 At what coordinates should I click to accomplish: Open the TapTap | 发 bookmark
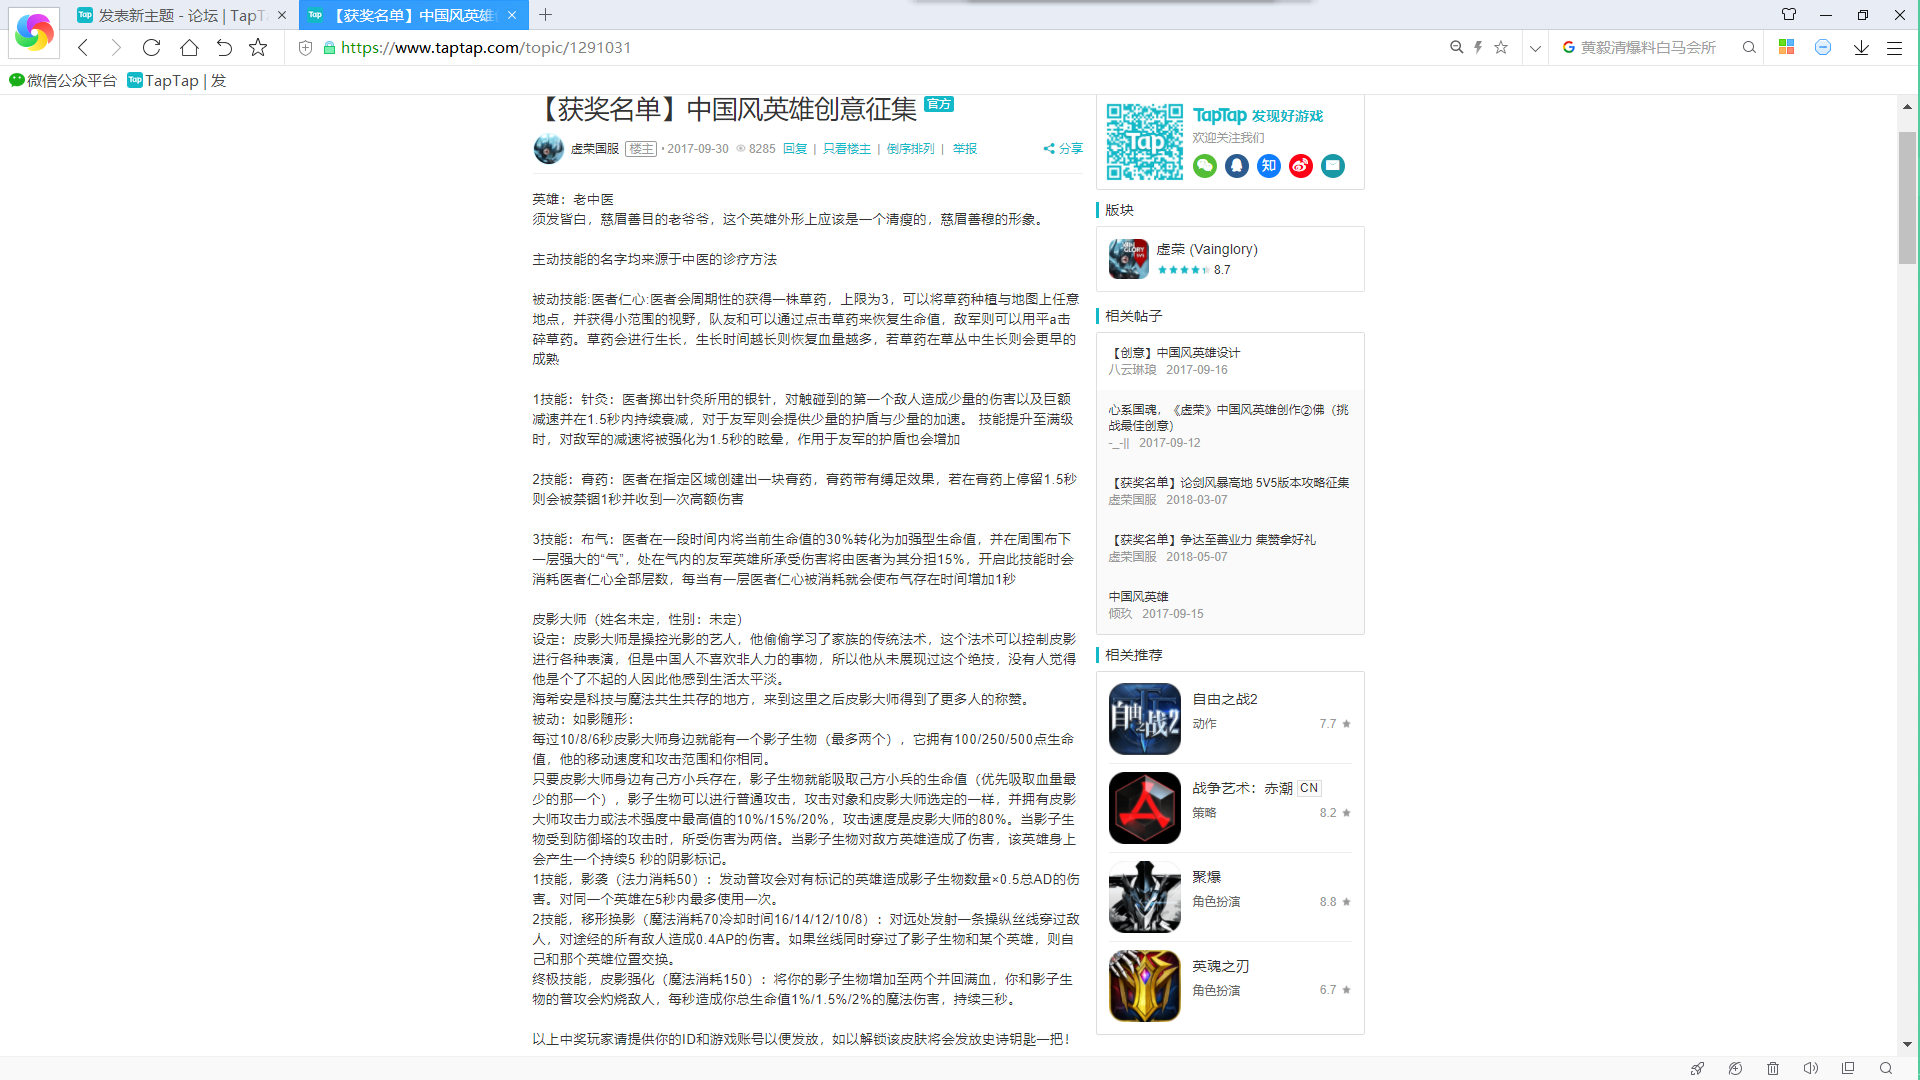tap(177, 80)
